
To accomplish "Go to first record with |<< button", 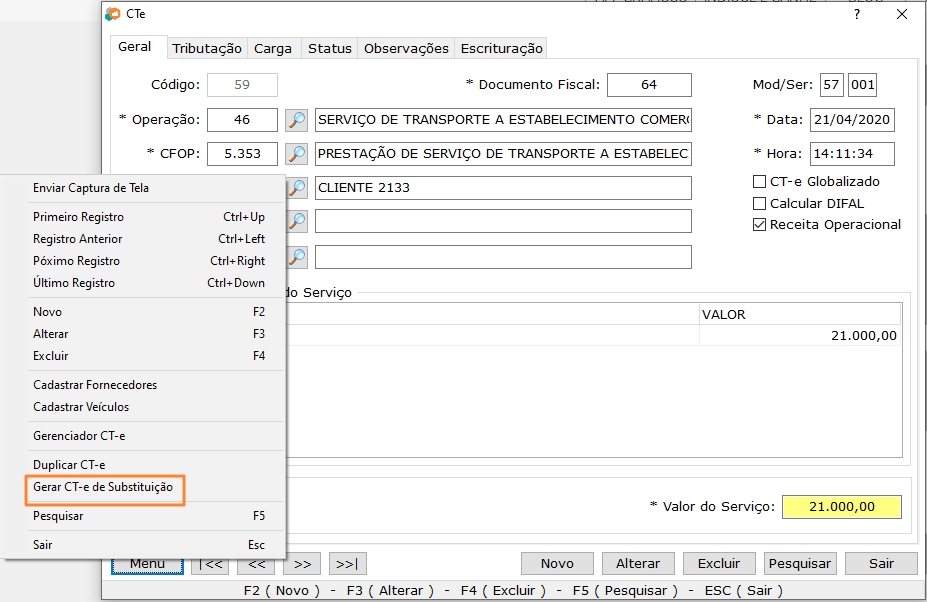I will 211,563.
